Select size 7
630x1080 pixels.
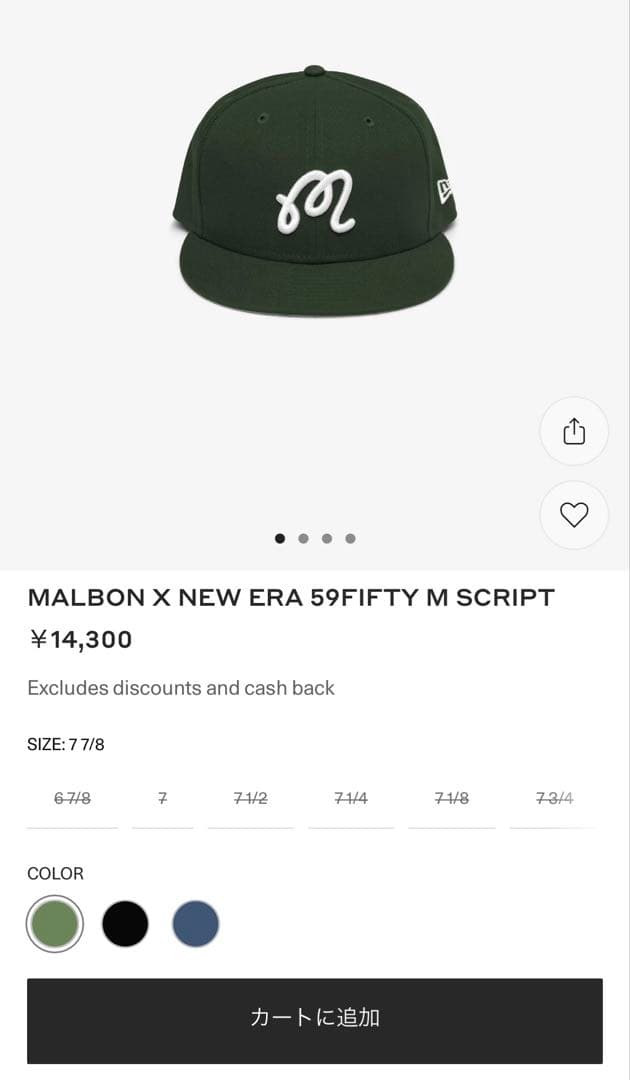(x=162, y=799)
